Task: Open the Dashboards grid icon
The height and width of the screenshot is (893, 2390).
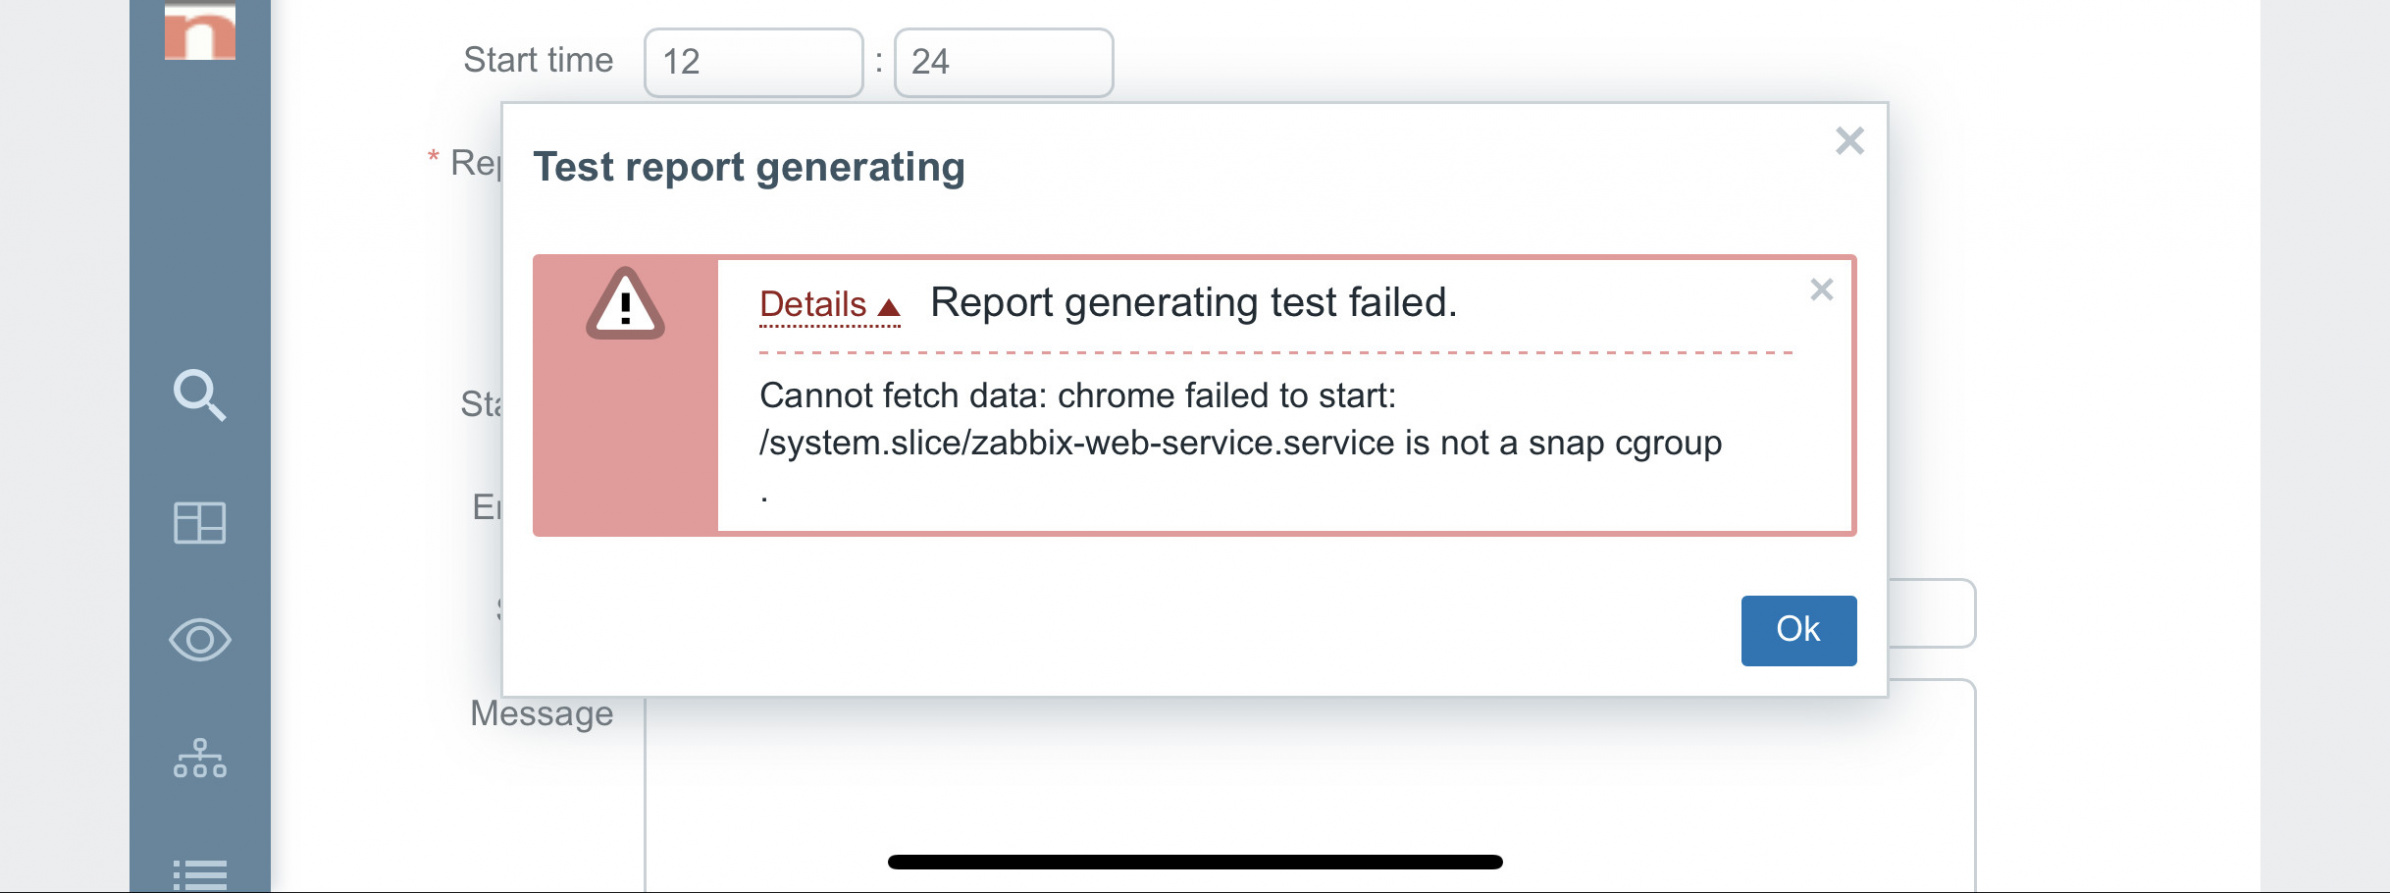Action: pyautogui.click(x=200, y=522)
